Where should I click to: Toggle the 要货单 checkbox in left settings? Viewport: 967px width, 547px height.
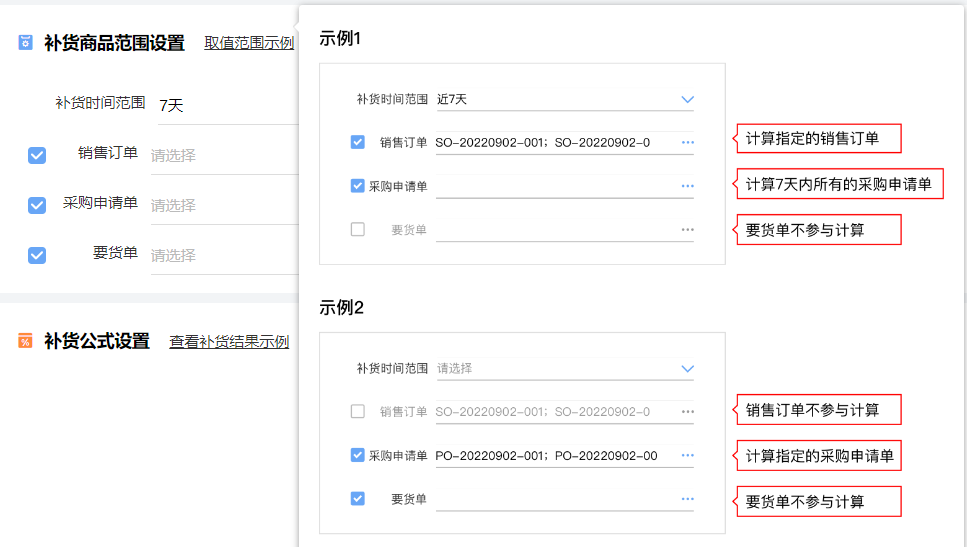37,255
